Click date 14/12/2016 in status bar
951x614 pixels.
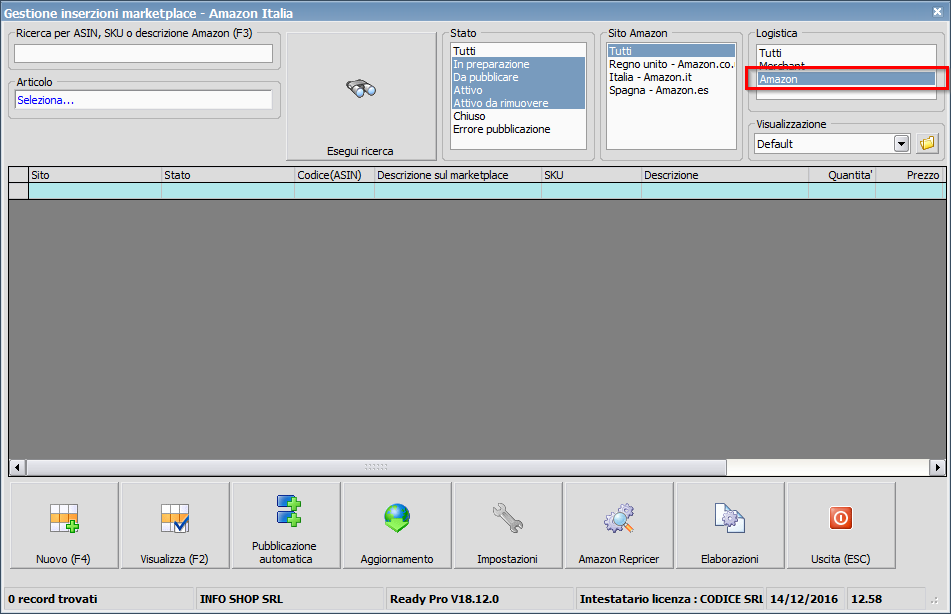click(804, 599)
